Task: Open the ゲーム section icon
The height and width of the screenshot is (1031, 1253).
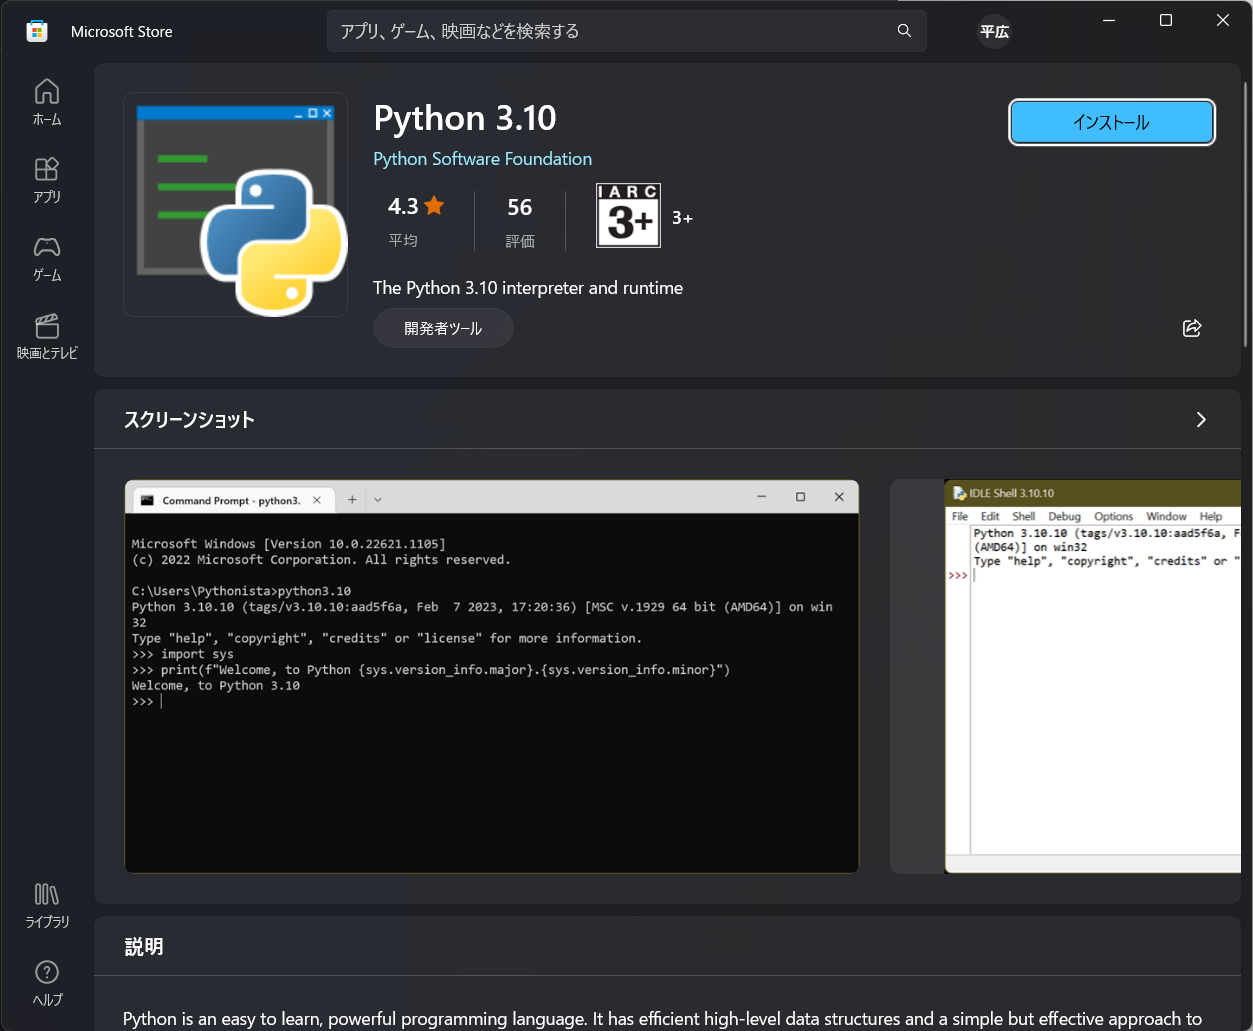Action: tap(46, 258)
